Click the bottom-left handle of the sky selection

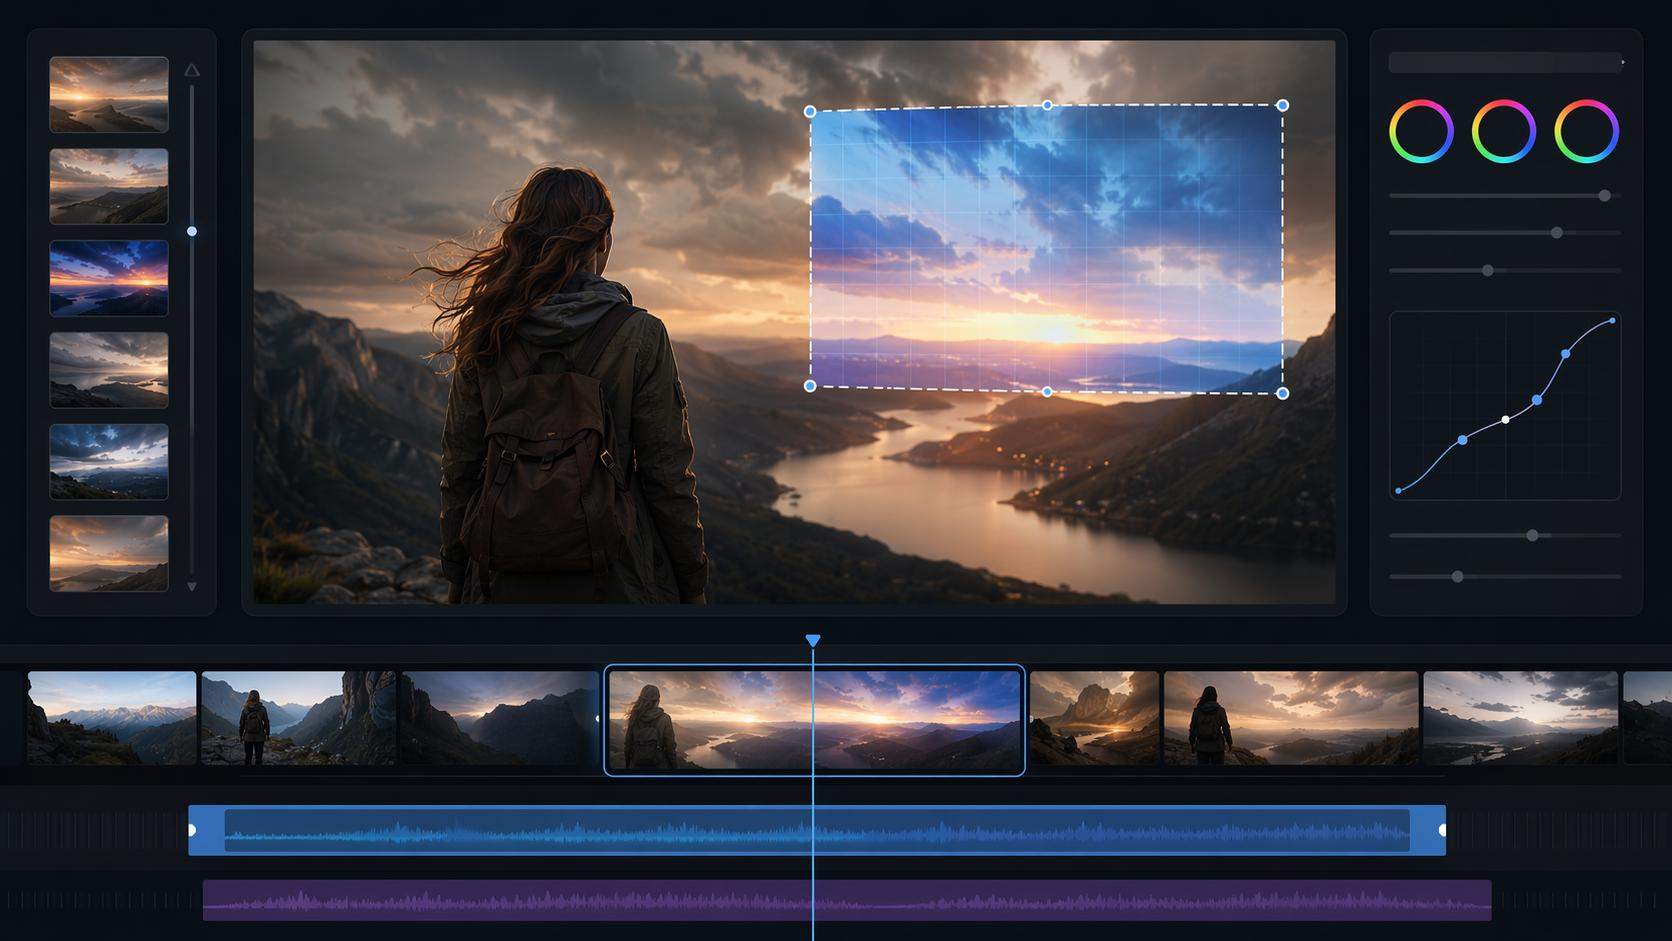[x=810, y=386]
